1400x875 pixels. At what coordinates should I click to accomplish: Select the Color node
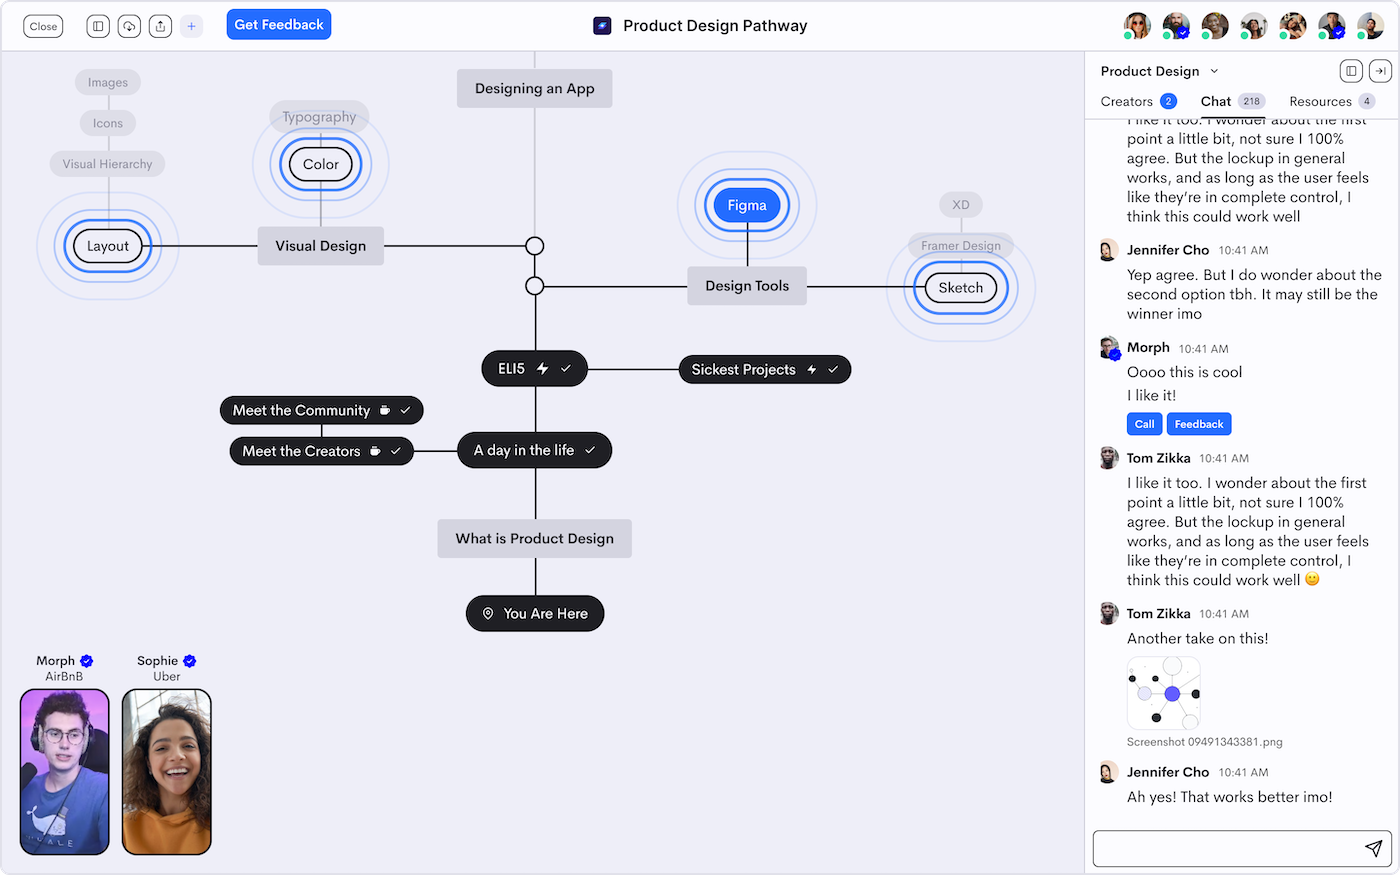321,164
